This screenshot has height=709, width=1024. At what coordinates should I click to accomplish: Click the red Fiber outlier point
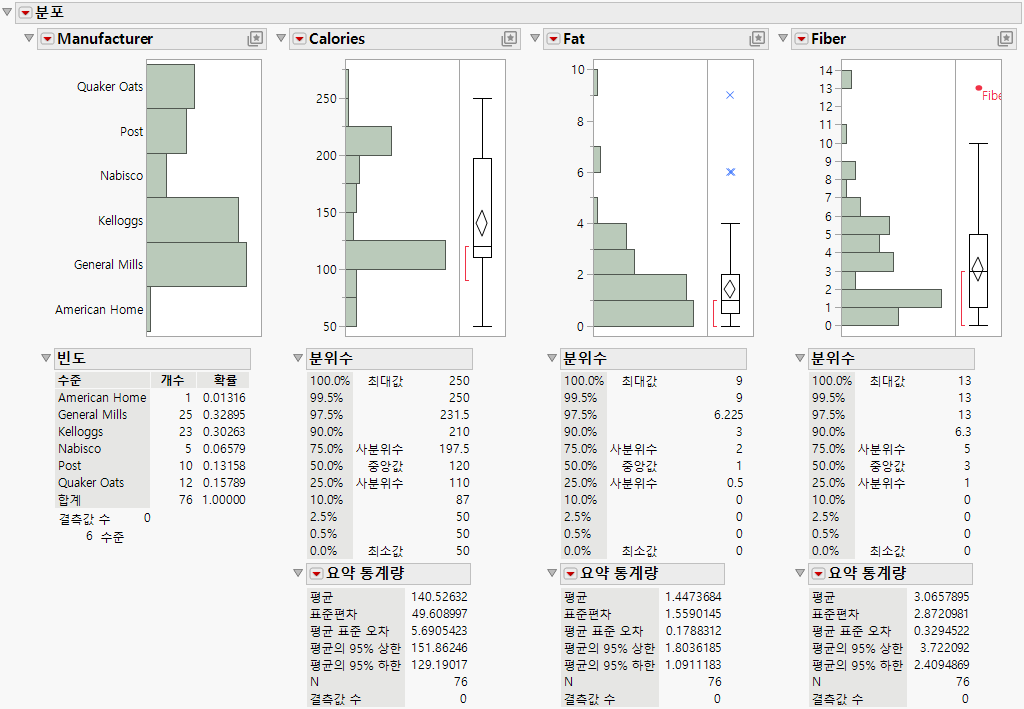pyautogui.click(x=978, y=88)
